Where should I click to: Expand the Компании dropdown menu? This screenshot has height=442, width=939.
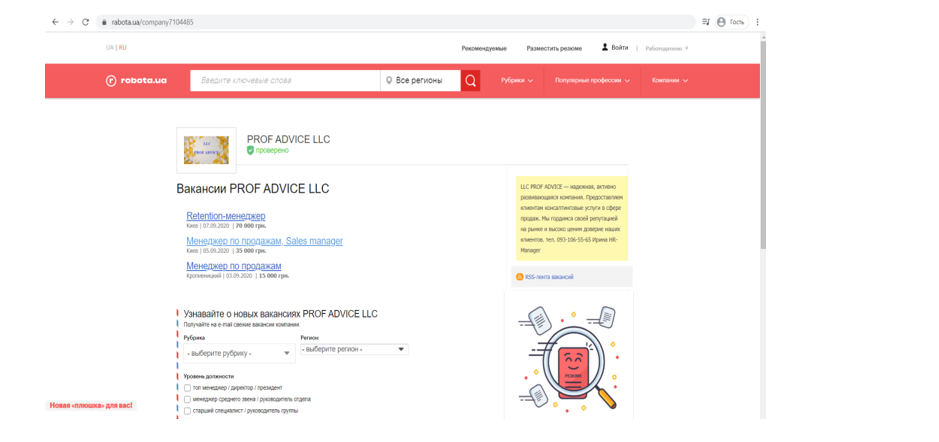point(670,80)
